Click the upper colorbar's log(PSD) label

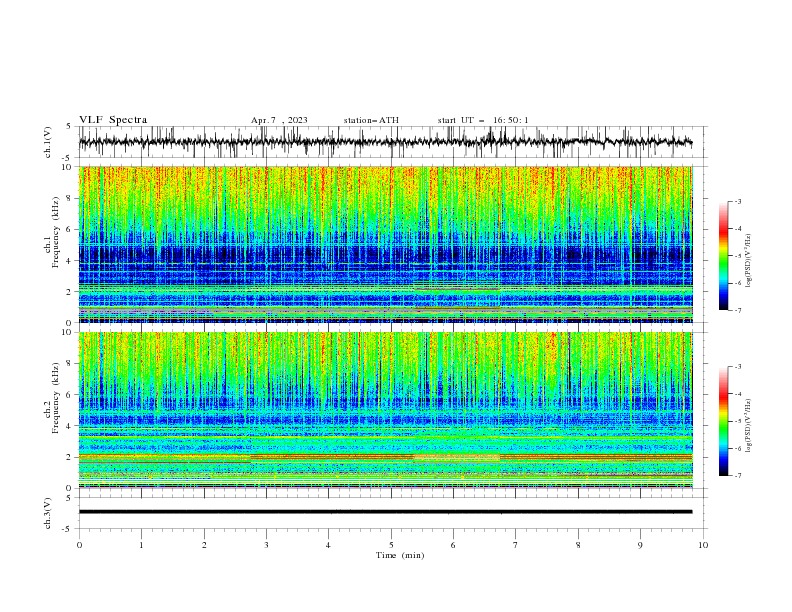click(749, 261)
